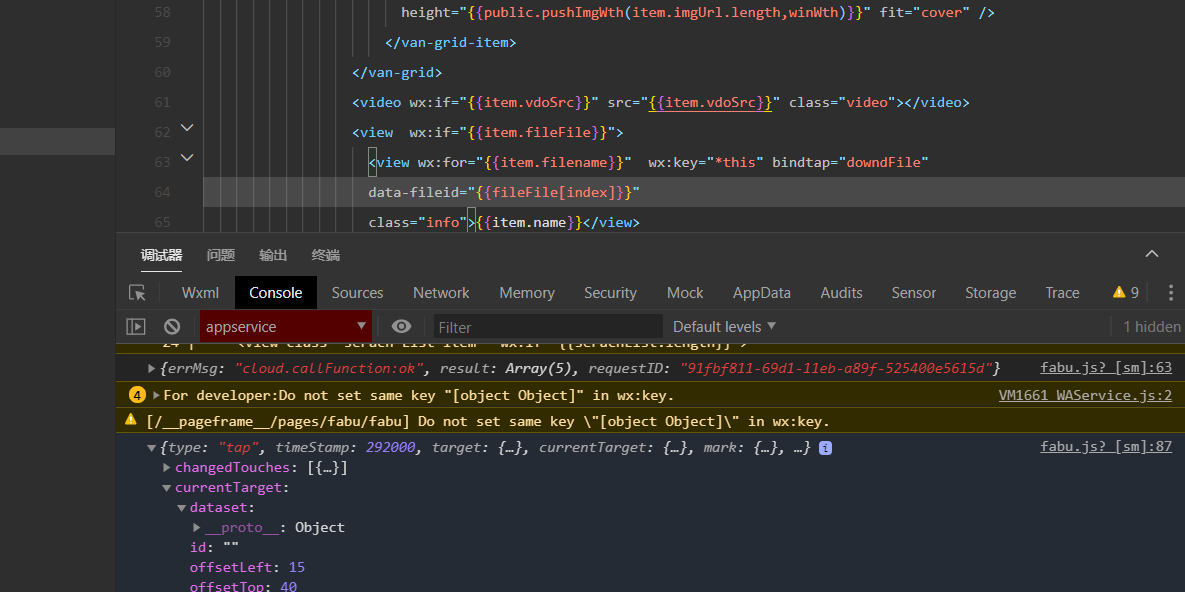Screen dimensions: 1185x592
Task: Click the </van-grid> closing tag on line 60
Action: [x=397, y=73]
